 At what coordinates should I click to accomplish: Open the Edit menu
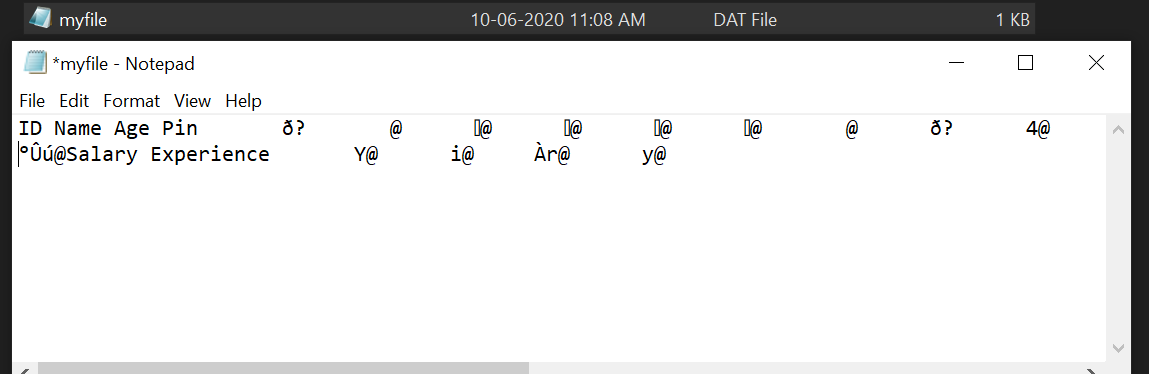[74, 100]
